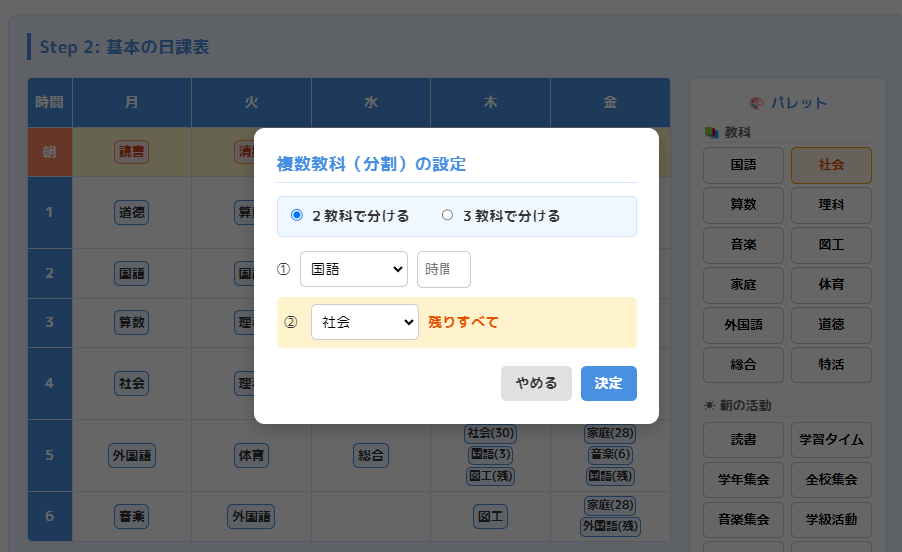
Task: Click the palette icon beside パレット
Action: pyautogui.click(x=756, y=103)
